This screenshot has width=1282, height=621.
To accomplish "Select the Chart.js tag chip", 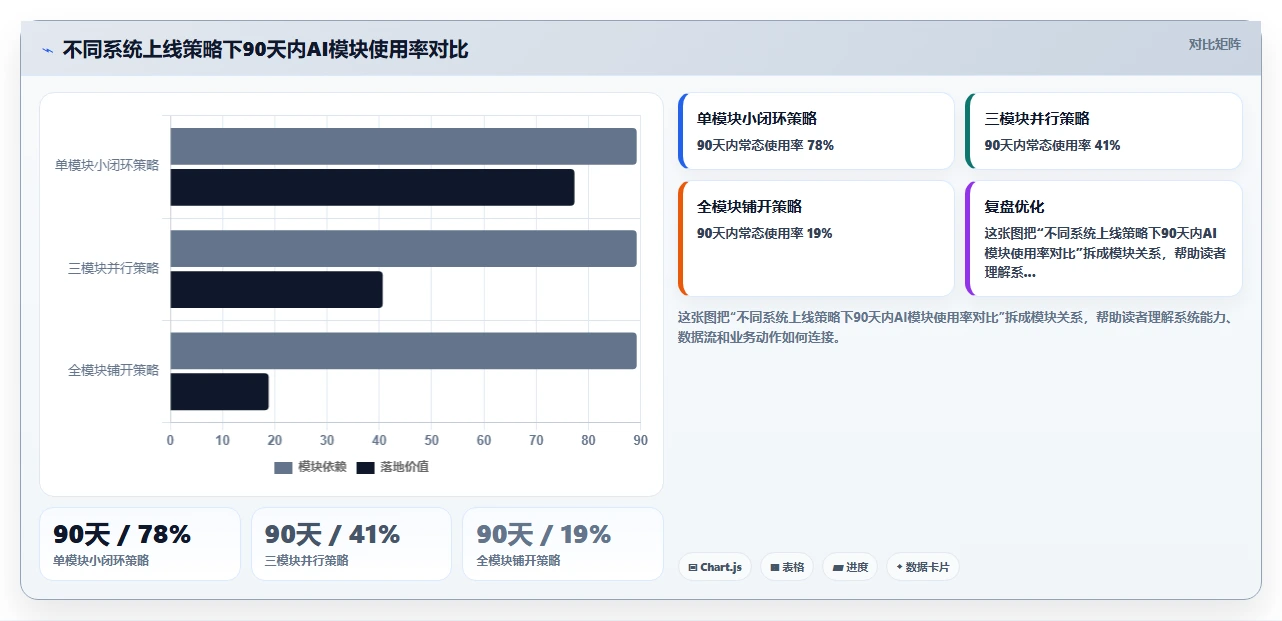I will 715,567.
